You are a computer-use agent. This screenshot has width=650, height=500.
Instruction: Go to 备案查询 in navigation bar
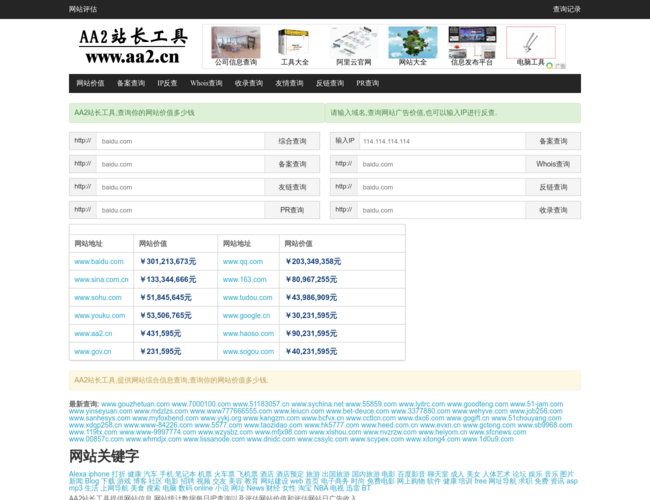[x=131, y=83]
